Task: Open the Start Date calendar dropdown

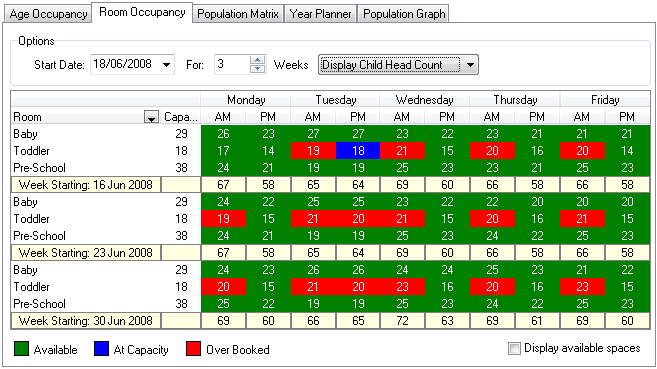Action: click(166, 65)
